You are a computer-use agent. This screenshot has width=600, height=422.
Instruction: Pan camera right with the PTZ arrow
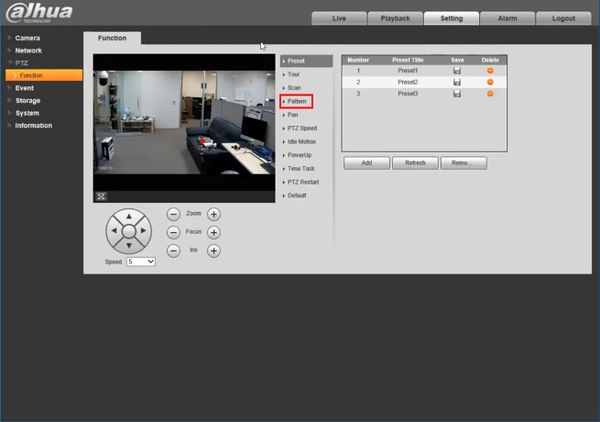[143, 231]
